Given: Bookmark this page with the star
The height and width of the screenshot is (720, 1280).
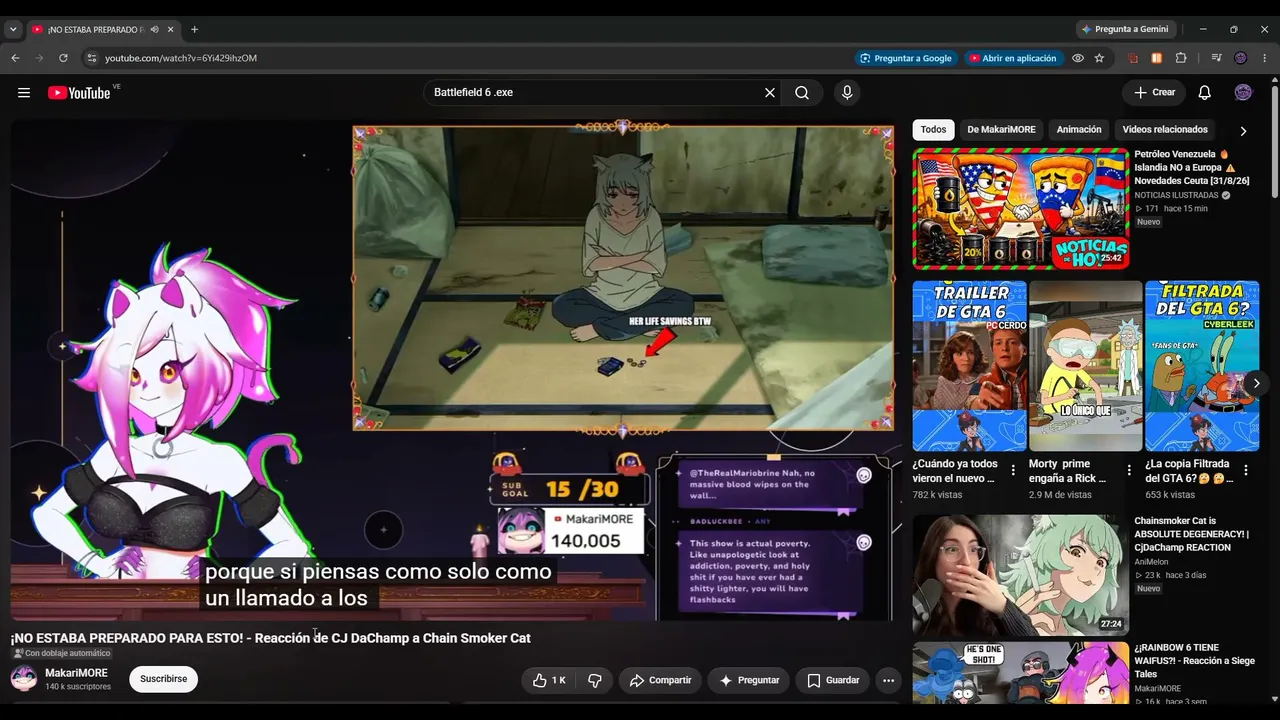Looking at the screenshot, I should point(1099,58).
